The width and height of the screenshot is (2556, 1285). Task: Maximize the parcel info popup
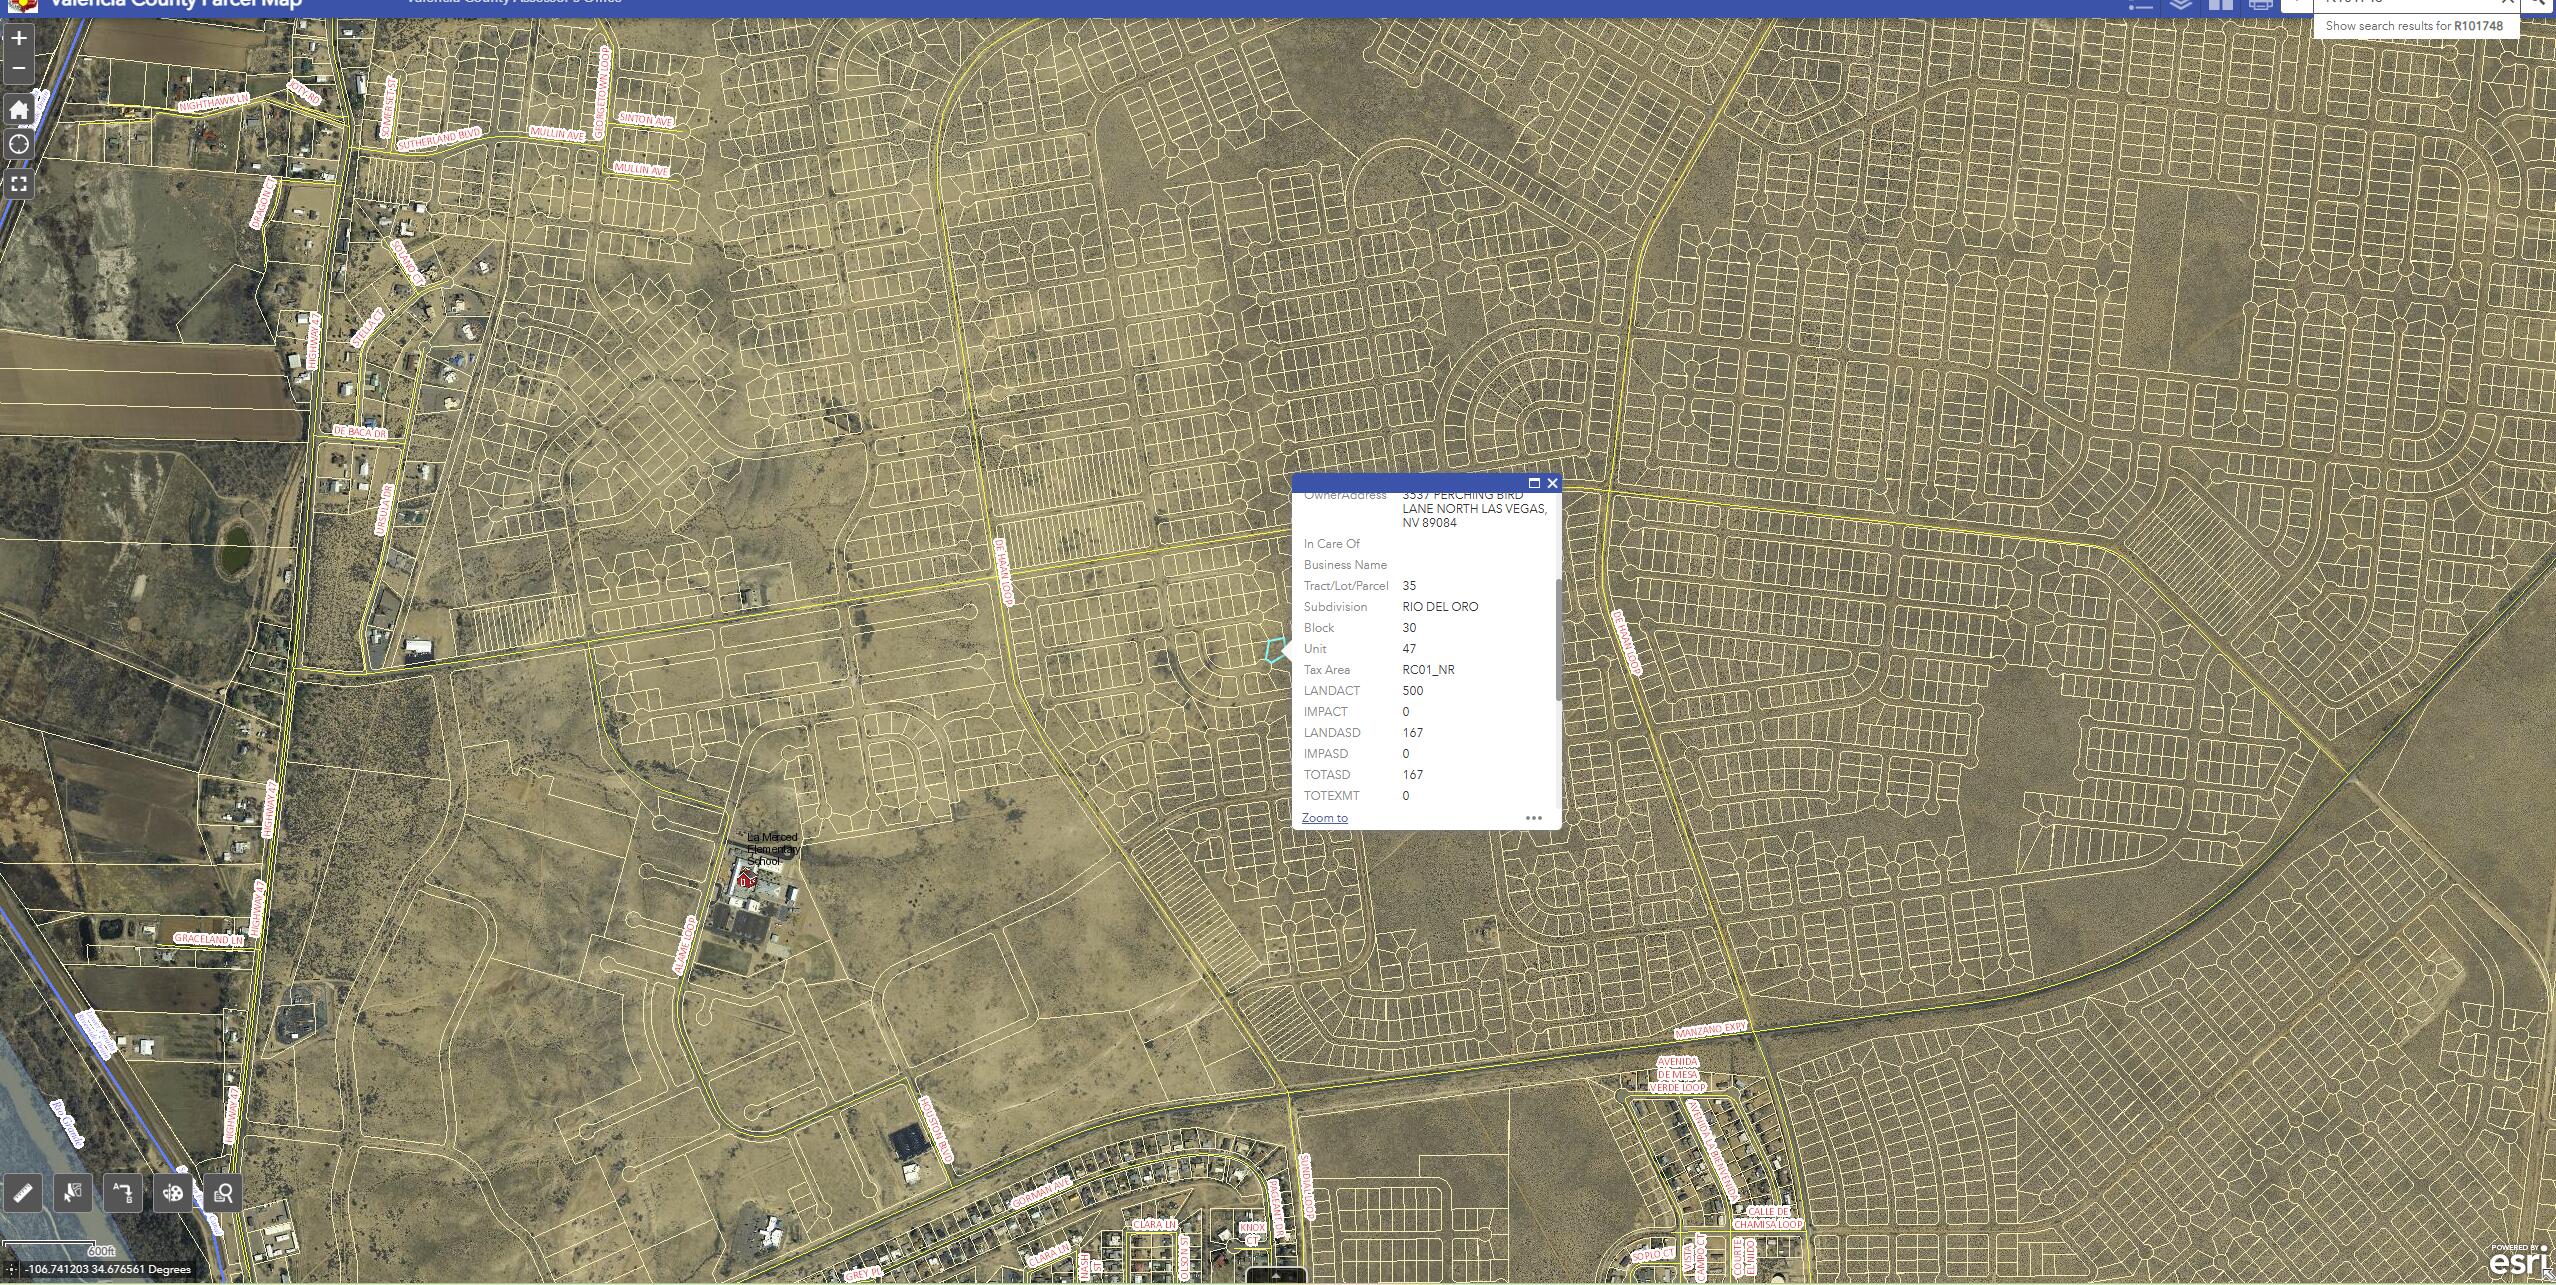click(1534, 483)
